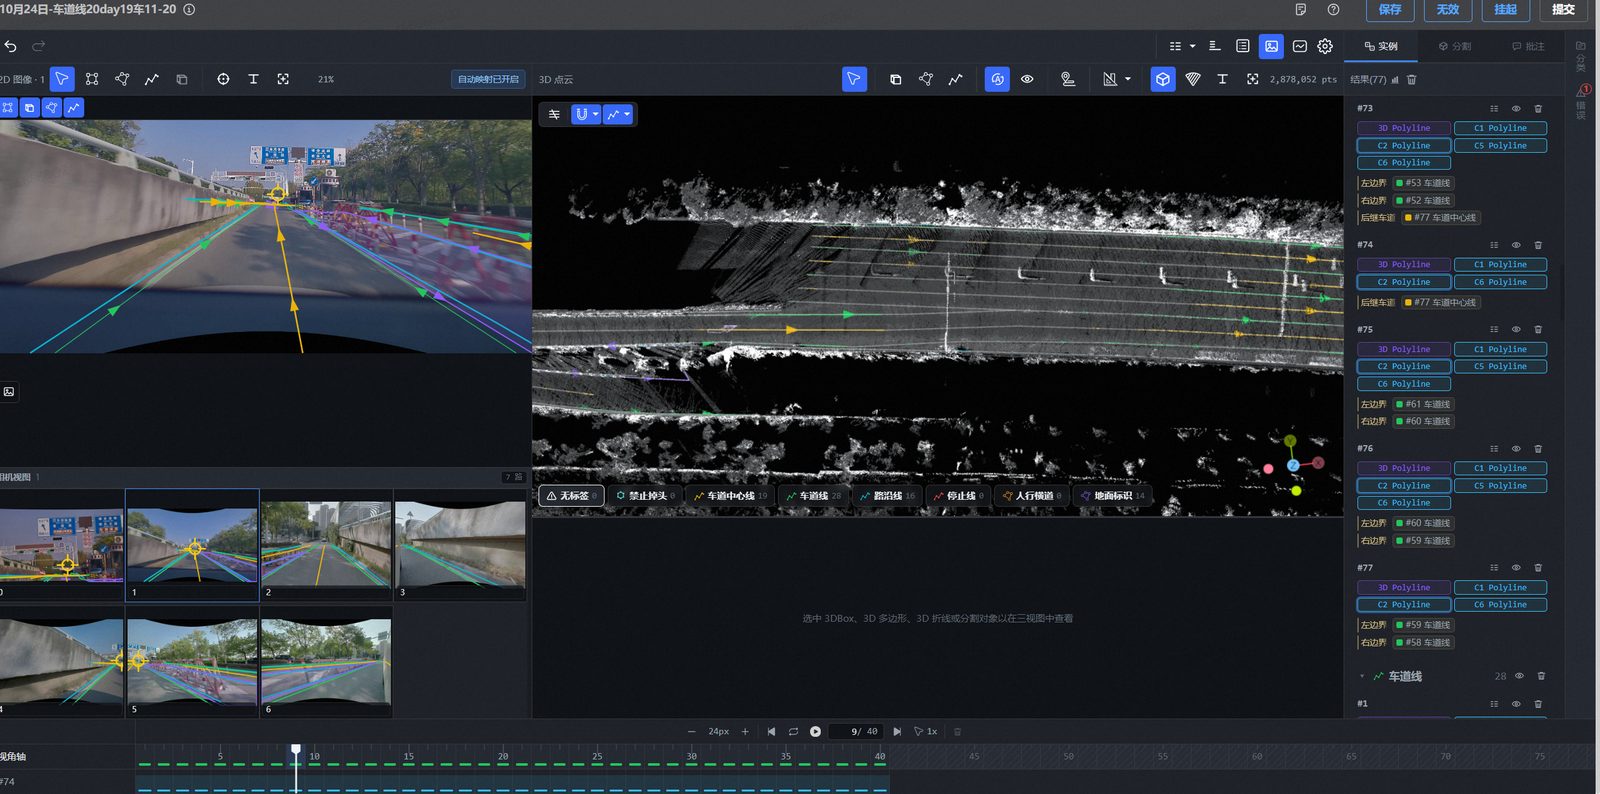
Task: Select the 2D text tool
Action: point(253,79)
